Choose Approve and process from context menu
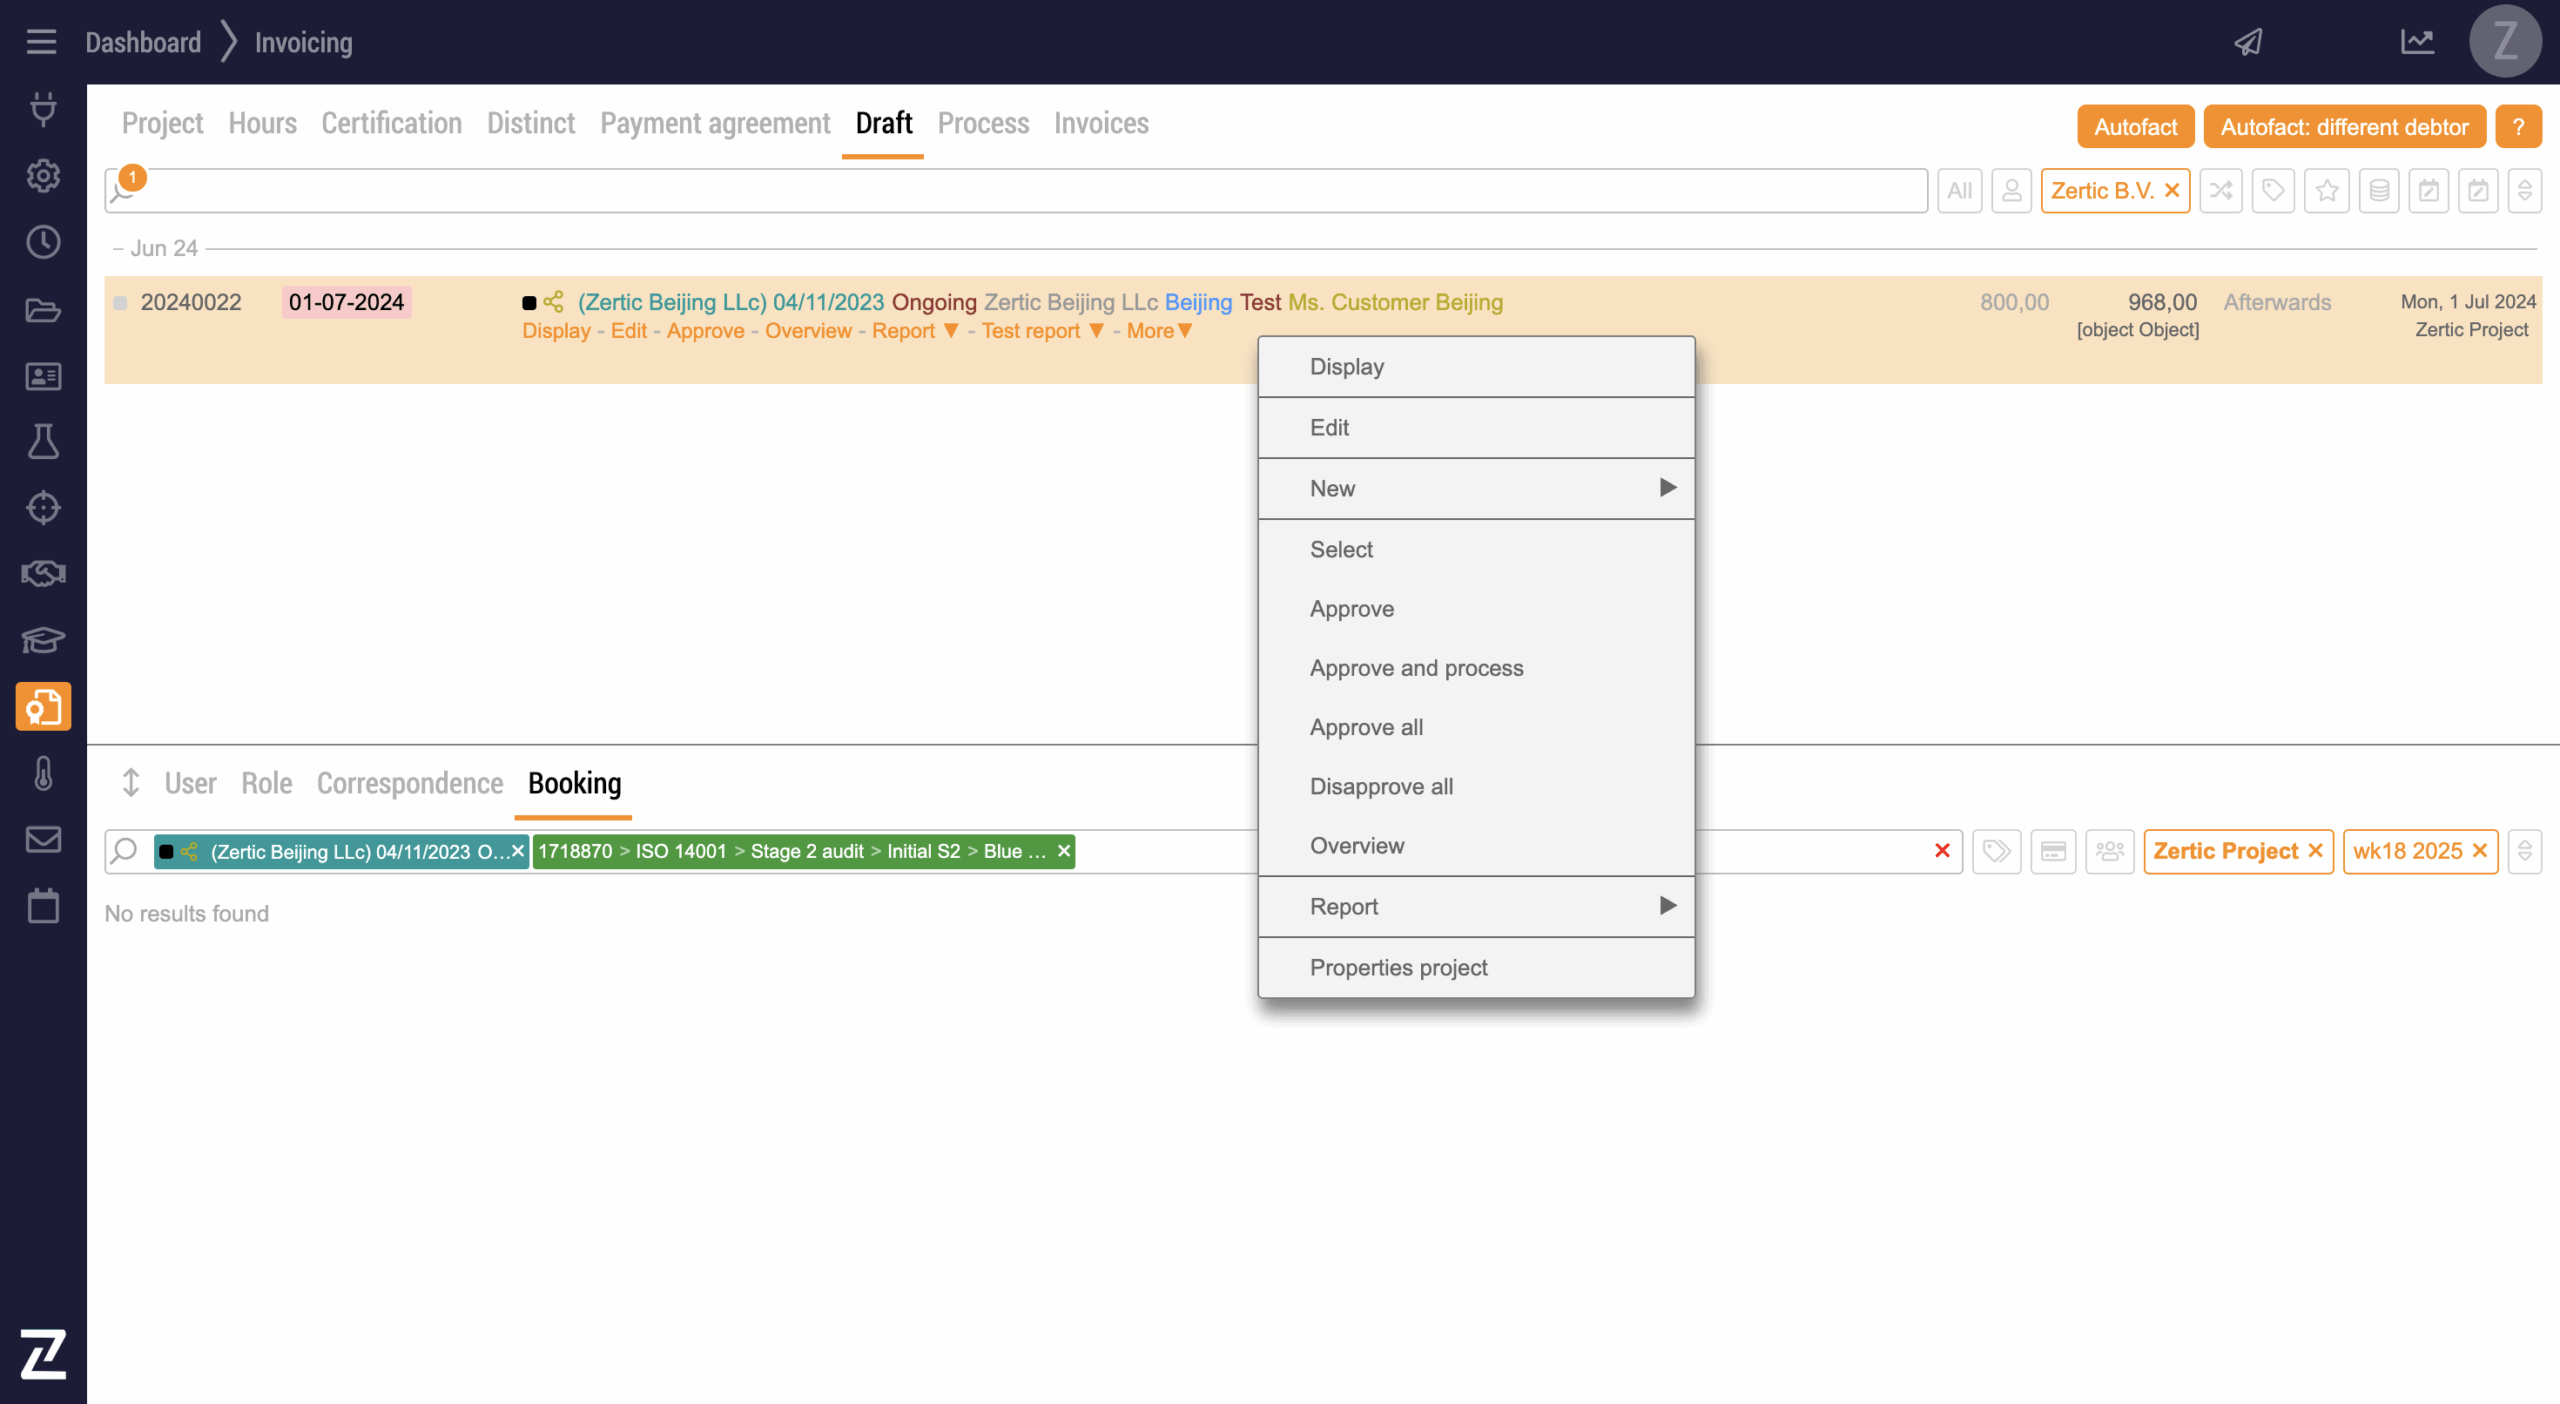Viewport: 2560px width, 1404px height. pyautogui.click(x=1416, y=668)
